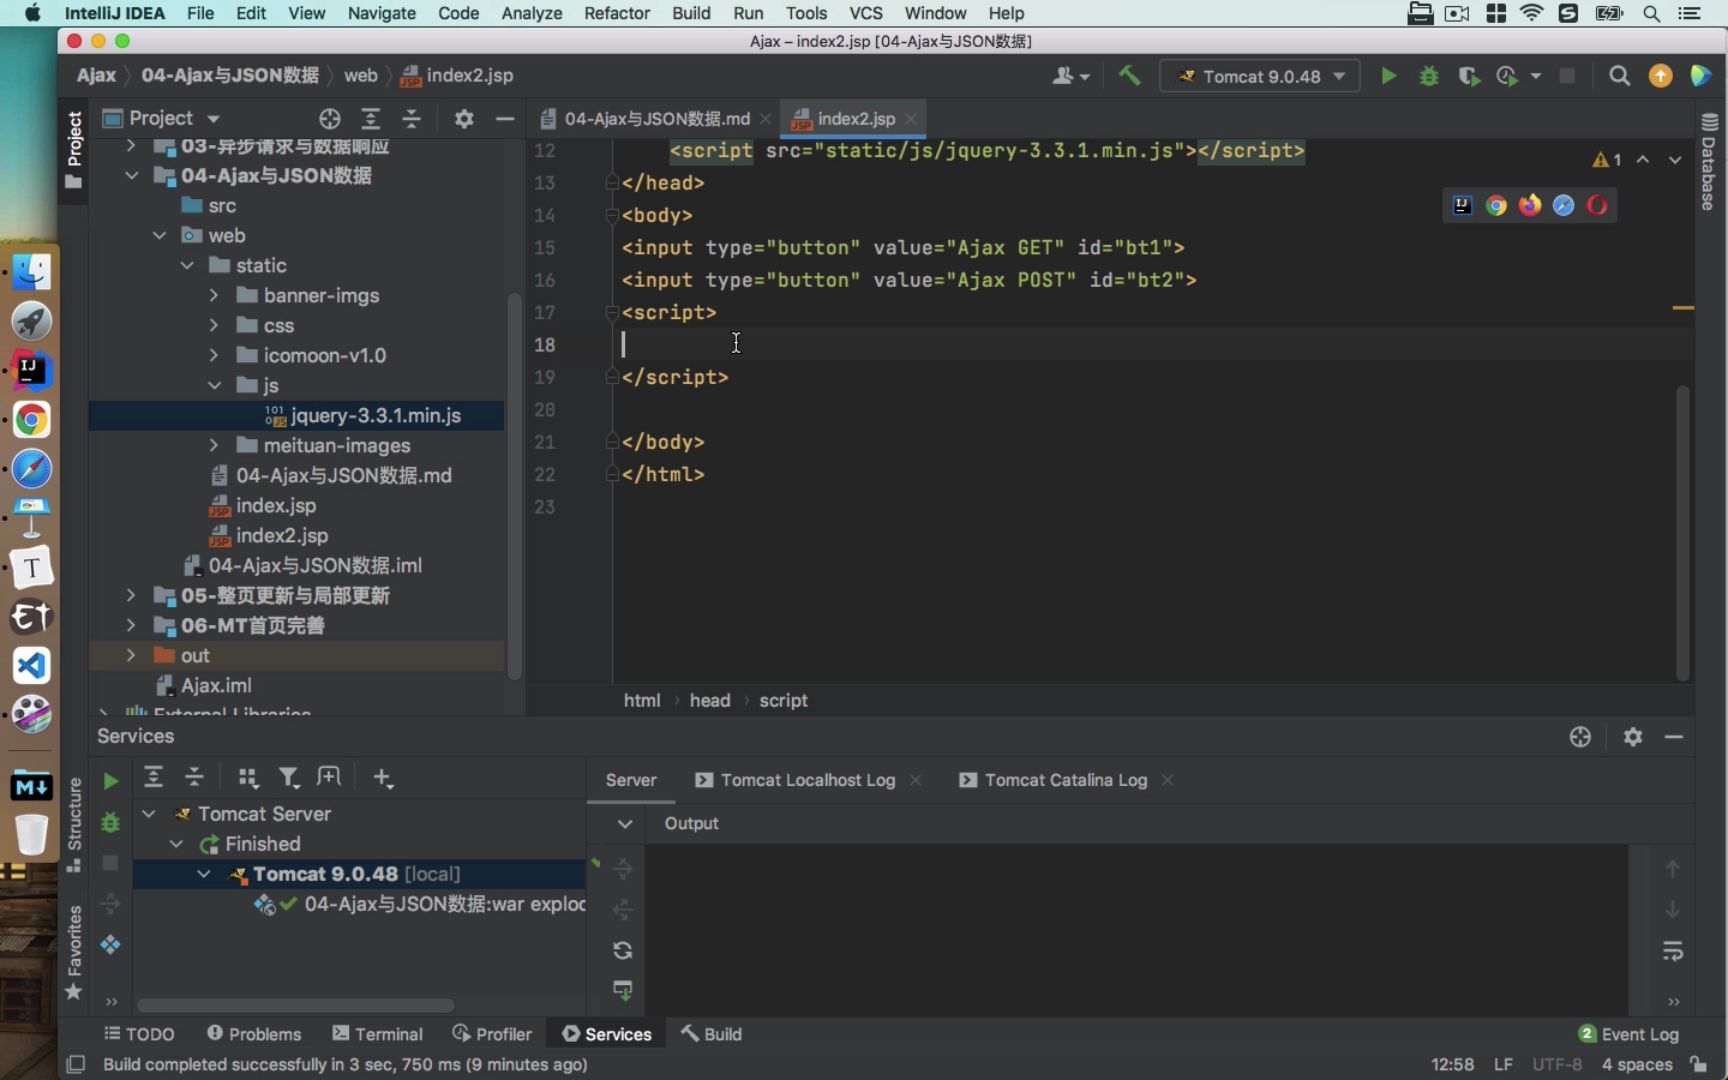Screen dimensions: 1728x1080
Task: Preview the page in Safari from the editor browser icons
Action: (x=1564, y=206)
